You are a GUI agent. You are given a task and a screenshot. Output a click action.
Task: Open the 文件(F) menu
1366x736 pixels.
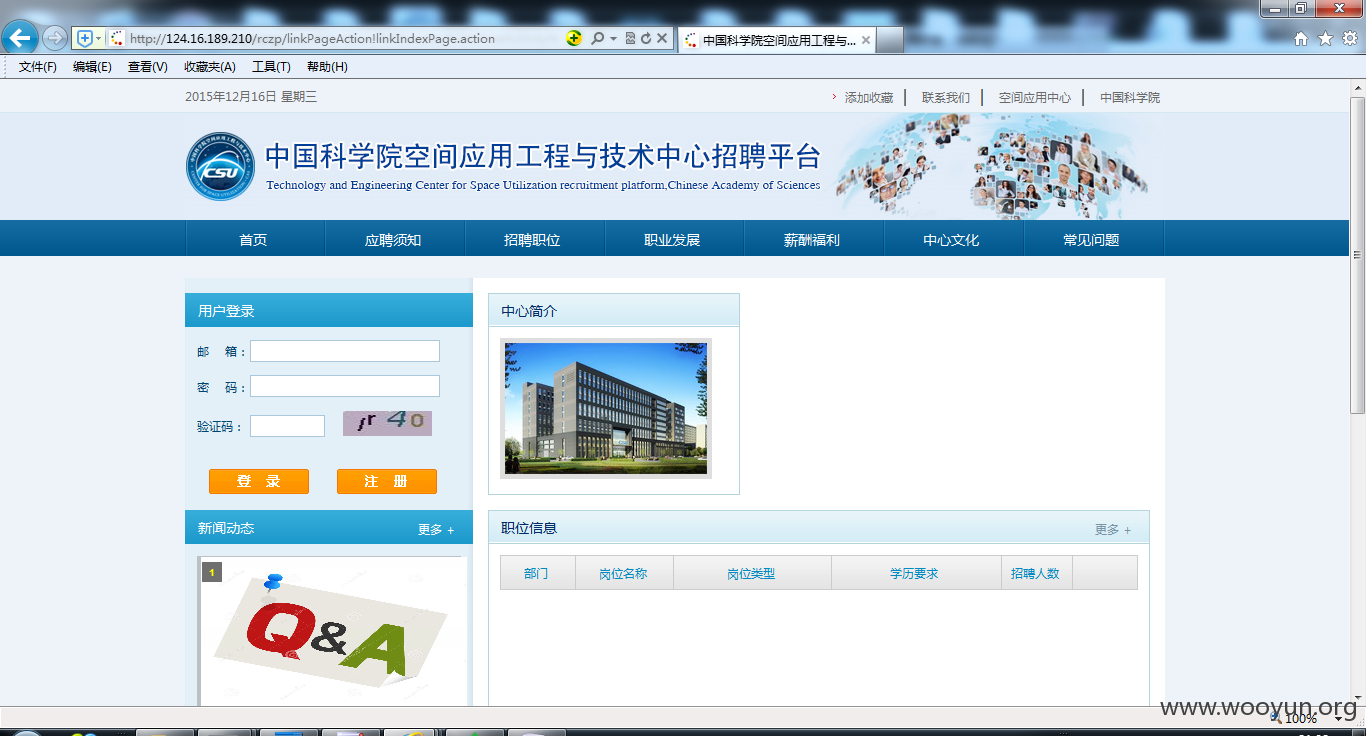38,67
